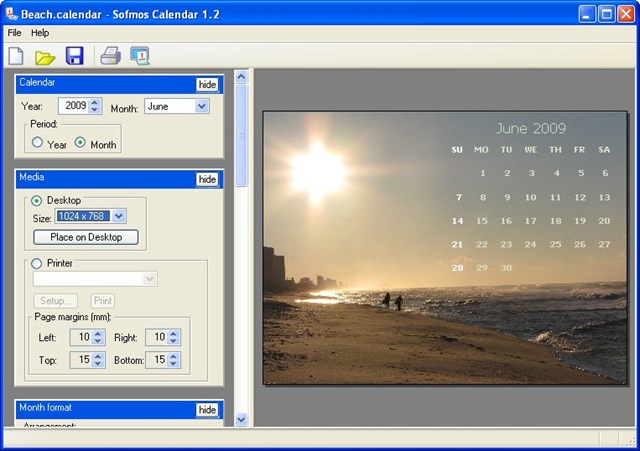The image size is (640, 451).
Task: Open the Help menu
Action: (x=40, y=33)
